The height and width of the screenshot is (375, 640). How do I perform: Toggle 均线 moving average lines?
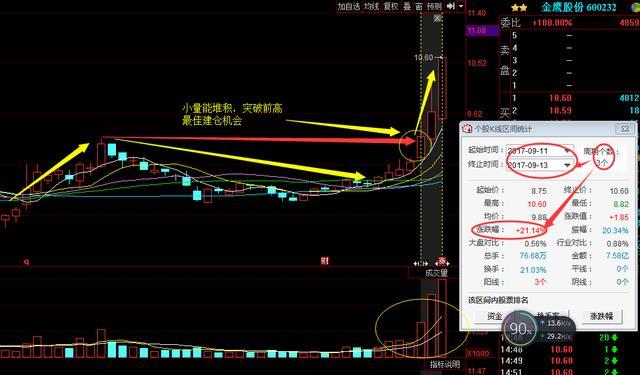(371, 6)
